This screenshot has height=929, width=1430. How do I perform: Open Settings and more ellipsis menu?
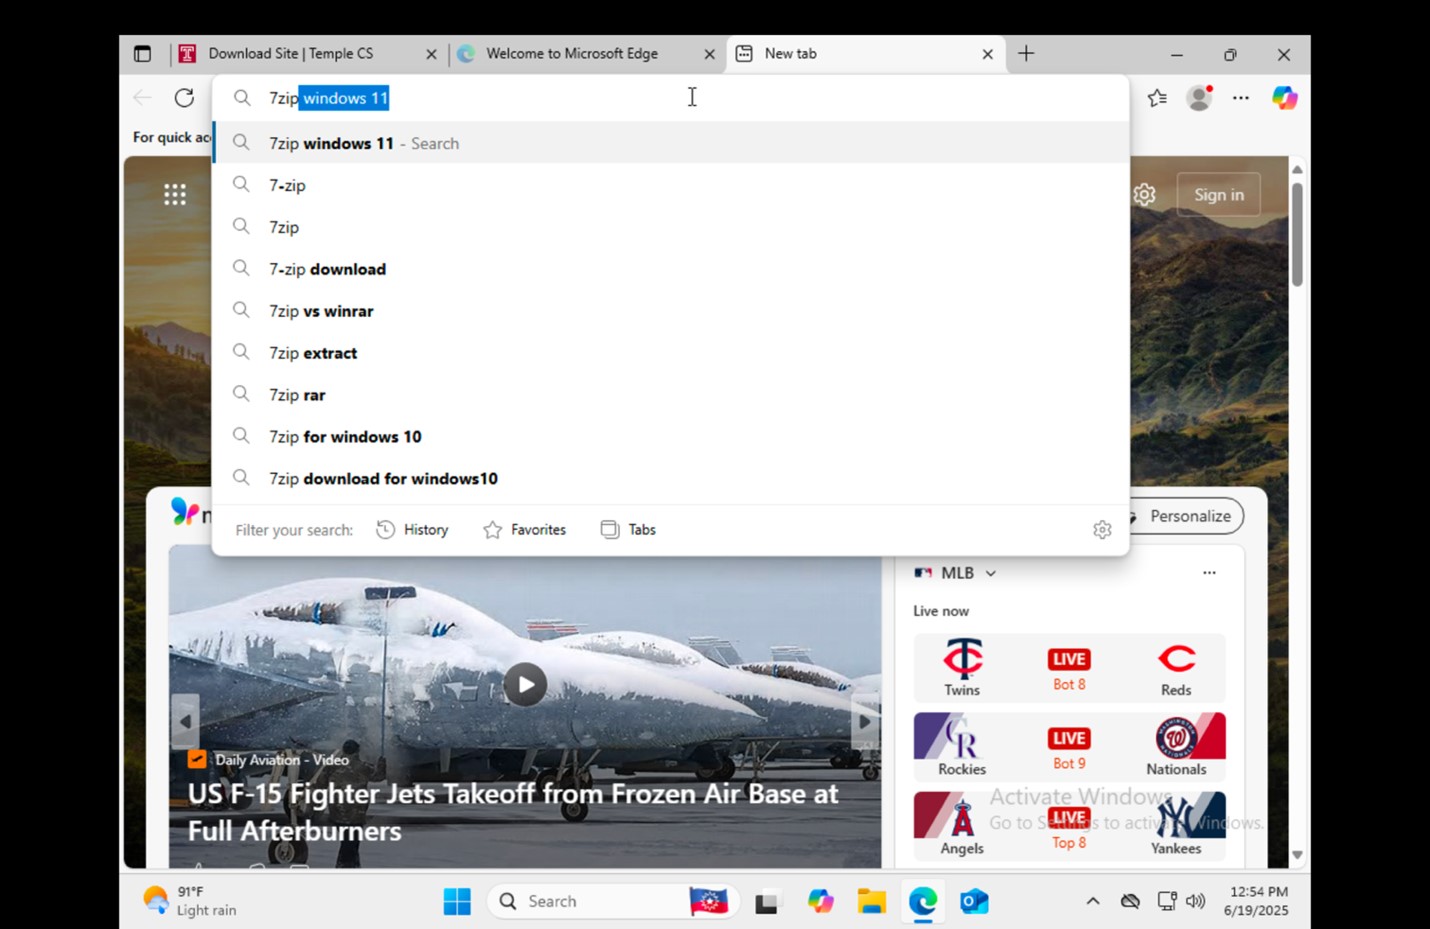coord(1241,98)
